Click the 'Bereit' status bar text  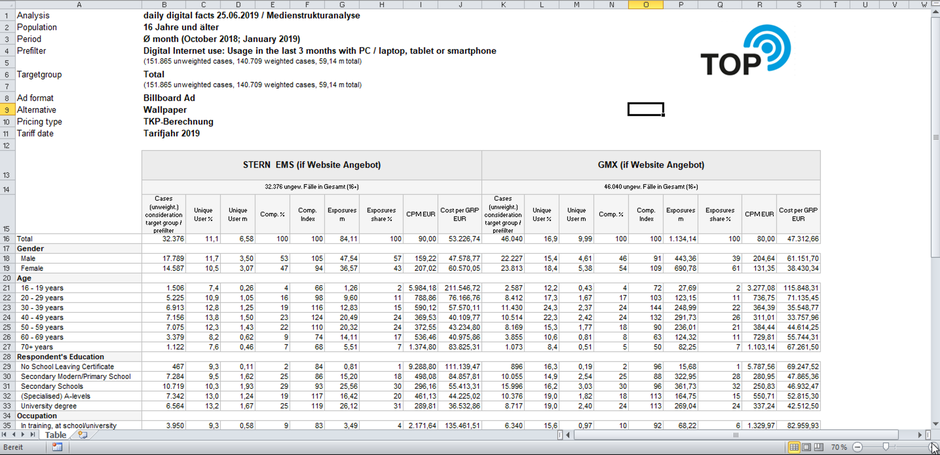pos(13,447)
